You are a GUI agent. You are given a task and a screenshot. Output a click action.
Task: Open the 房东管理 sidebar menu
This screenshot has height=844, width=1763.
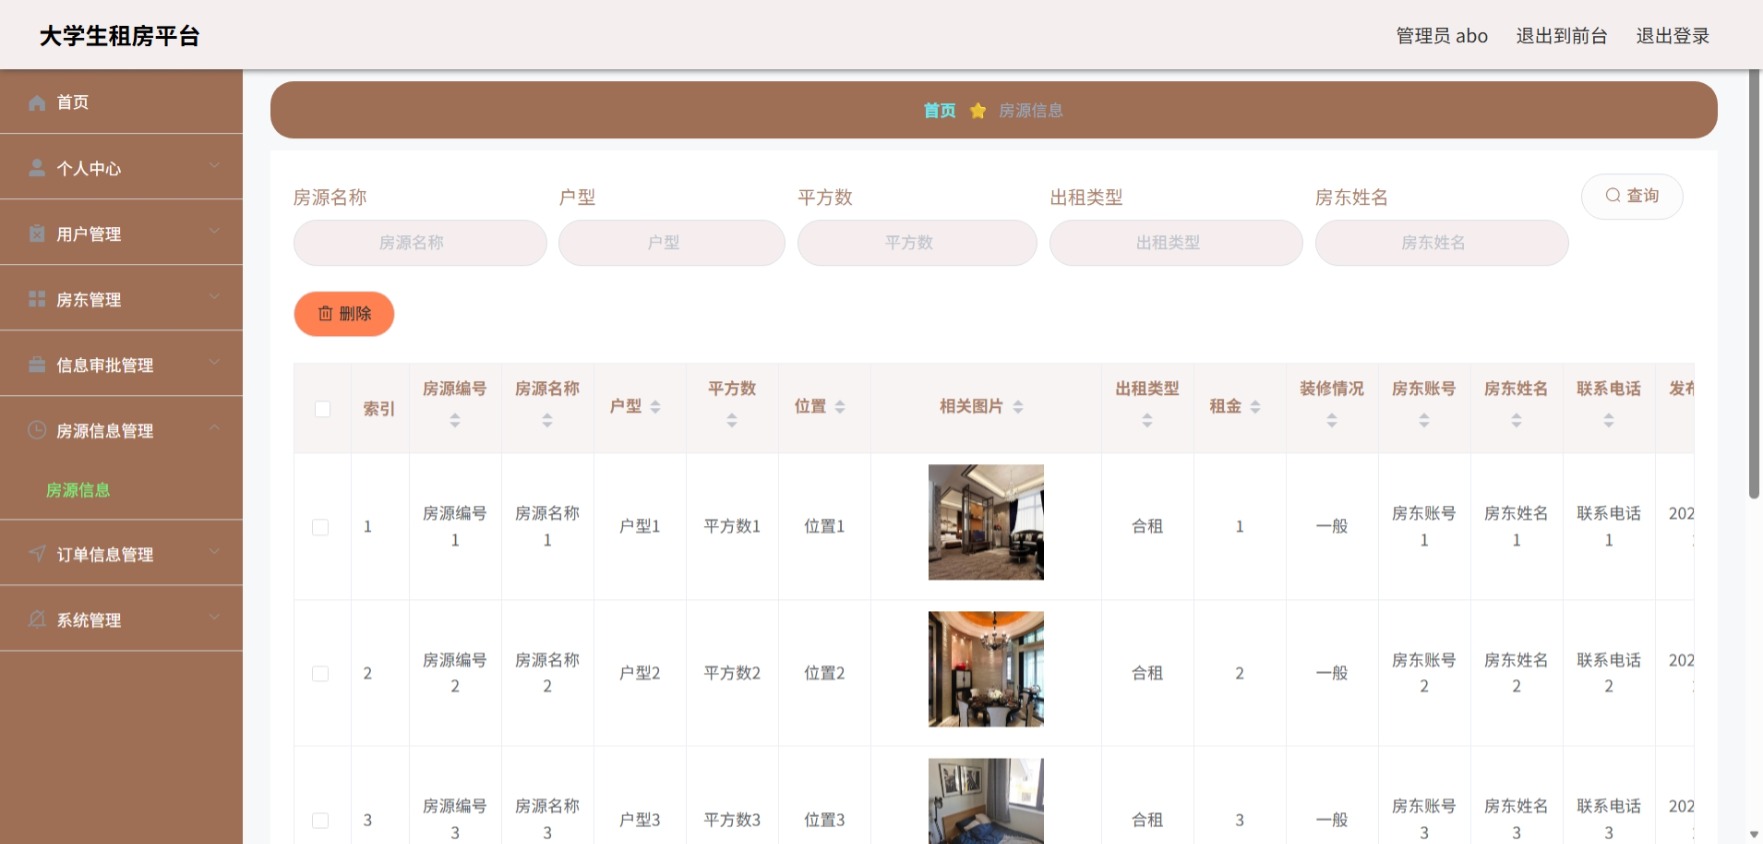point(121,299)
